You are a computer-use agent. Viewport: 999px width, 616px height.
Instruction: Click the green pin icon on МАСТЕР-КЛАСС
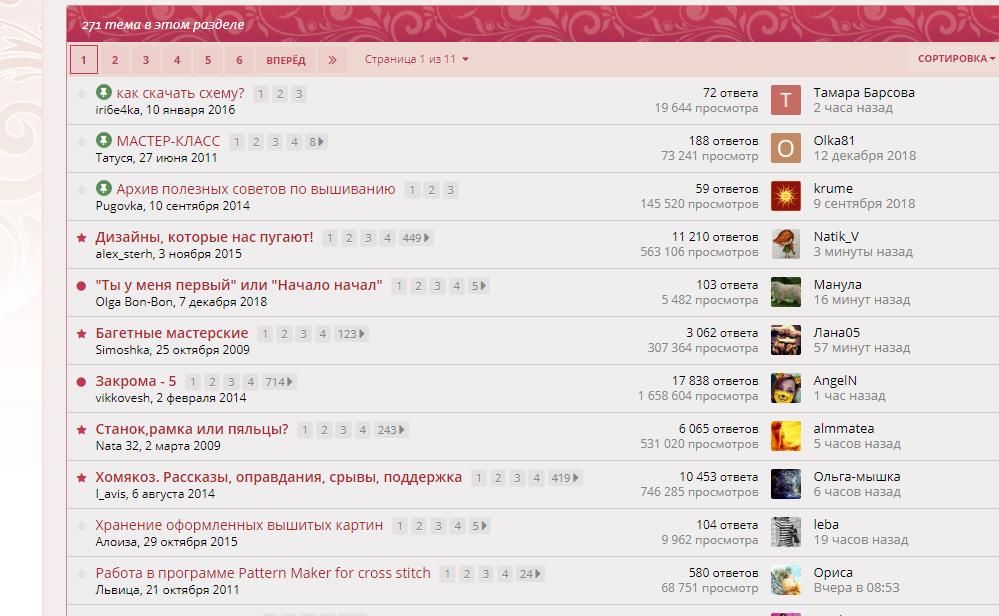pyautogui.click(x=103, y=141)
